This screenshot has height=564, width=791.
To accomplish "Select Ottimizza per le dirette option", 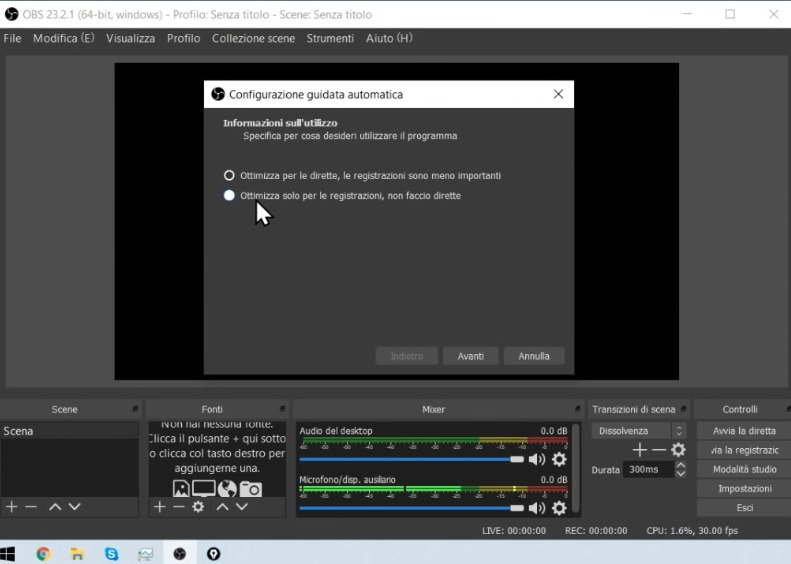I will 230,175.
